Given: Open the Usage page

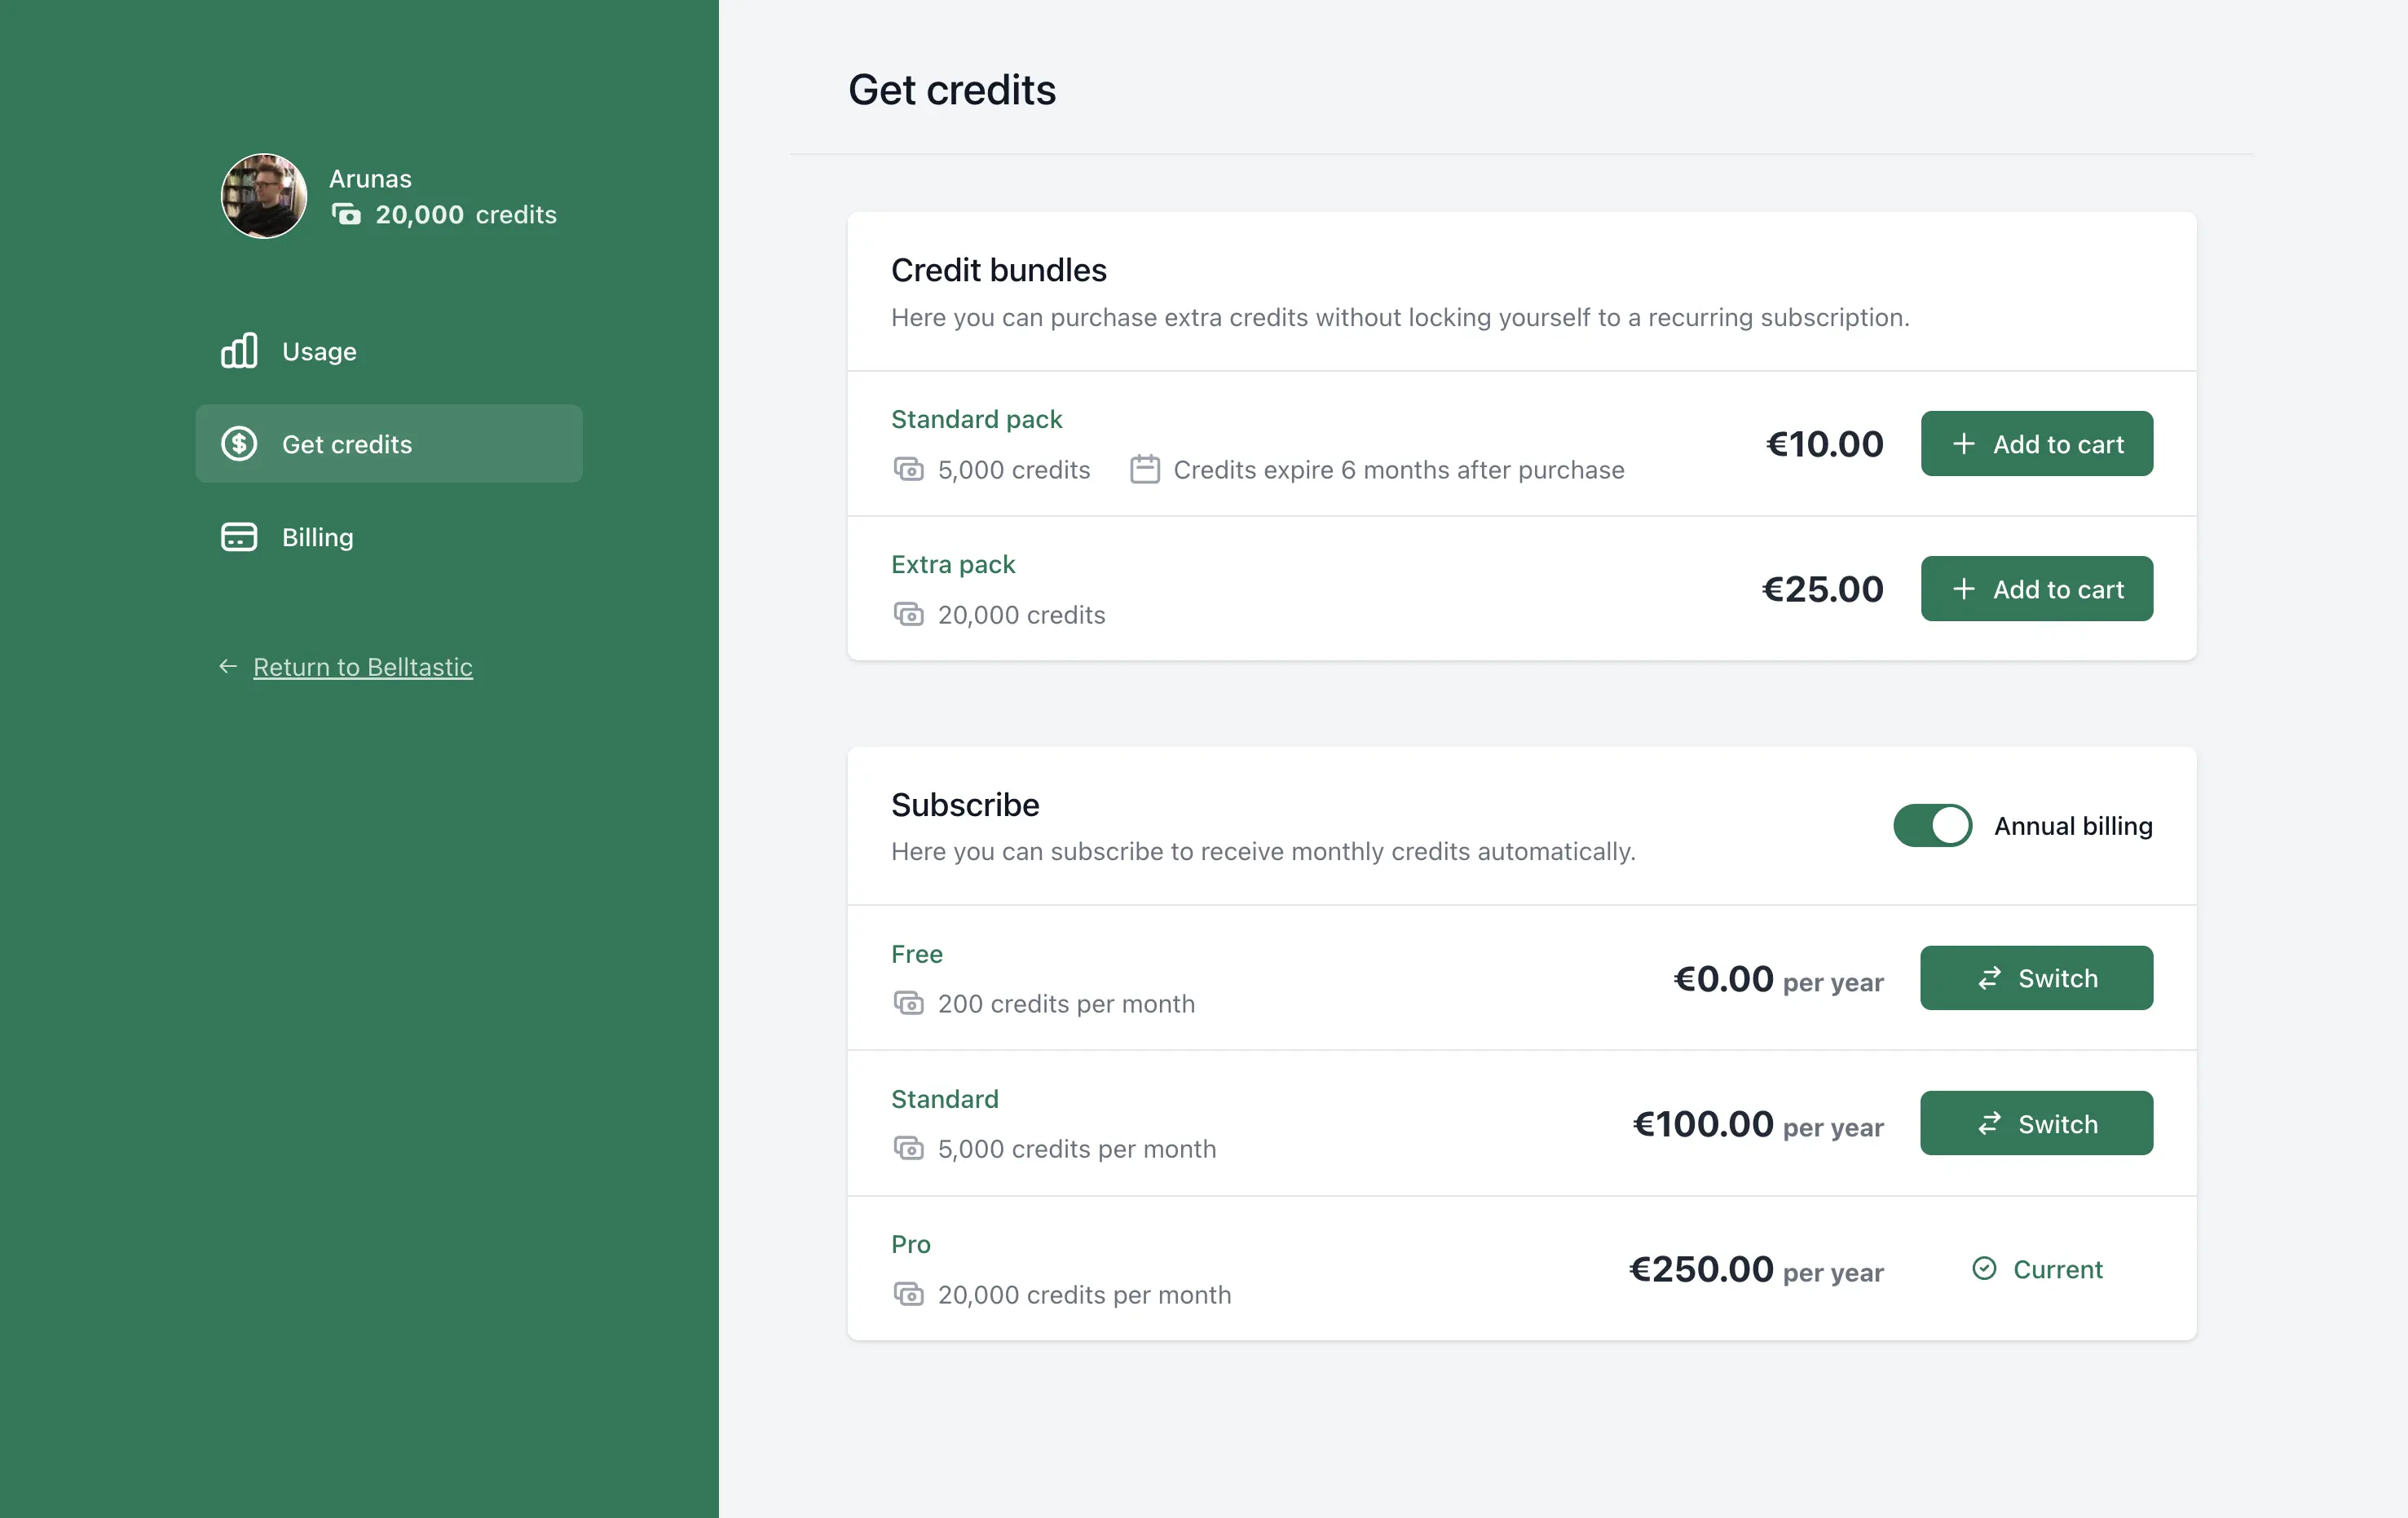Looking at the screenshot, I should (x=319, y=352).
